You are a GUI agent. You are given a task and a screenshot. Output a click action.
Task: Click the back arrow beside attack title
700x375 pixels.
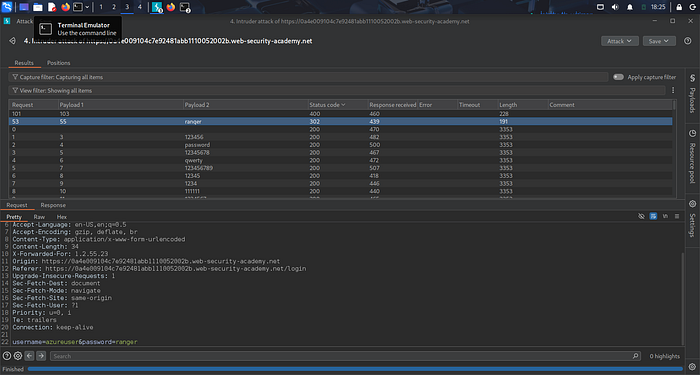click(12, 41)
